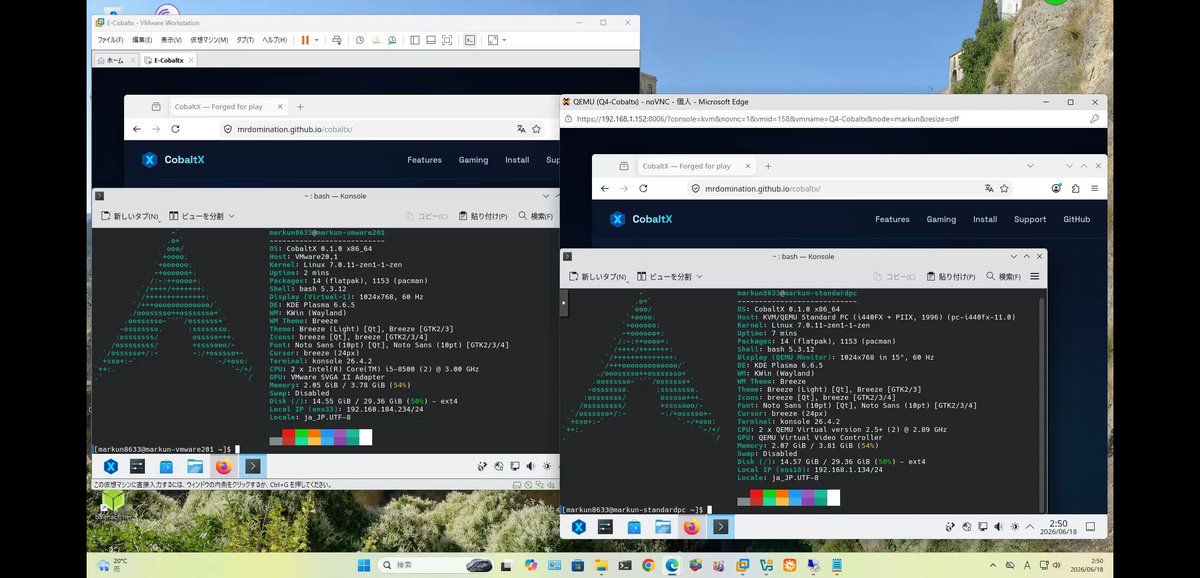Click Edge address bar in QEMU noVNC window
Screen dimensions: 1200x578
click(x=830, y=118)
